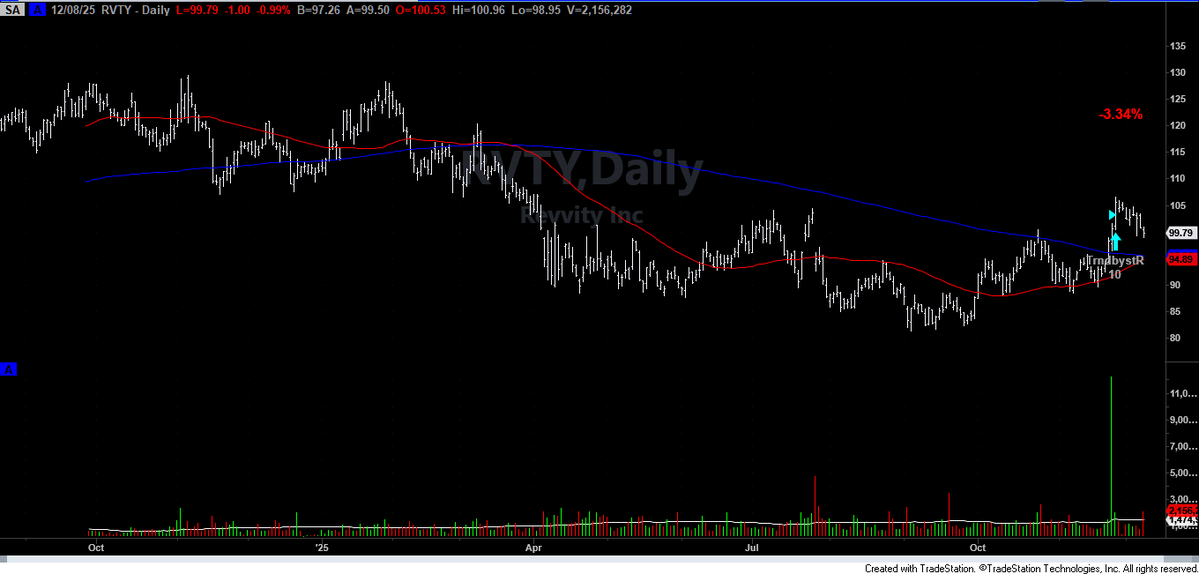Viewport: 1199px width, 574px height.
Task: Click the blue A badge beside SA
Action: point(39,10)
